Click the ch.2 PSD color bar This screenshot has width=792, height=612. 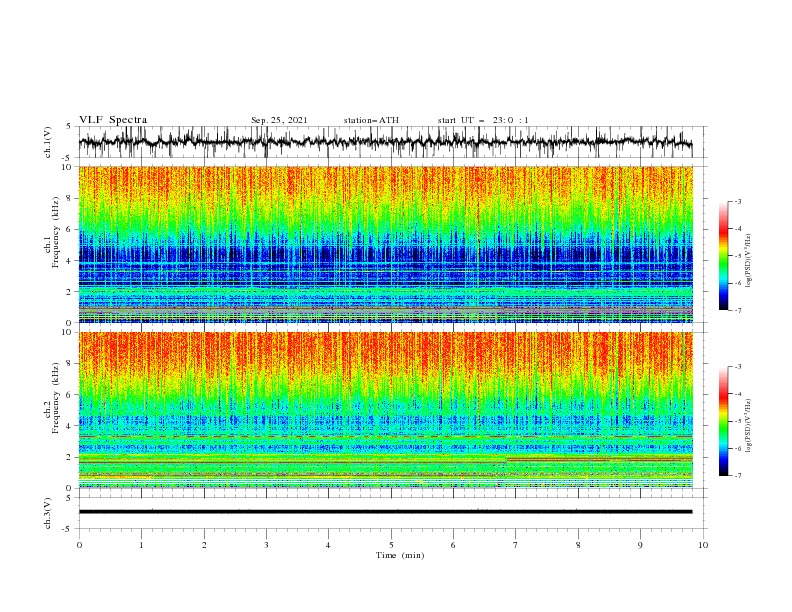click(x=723, y=421)
